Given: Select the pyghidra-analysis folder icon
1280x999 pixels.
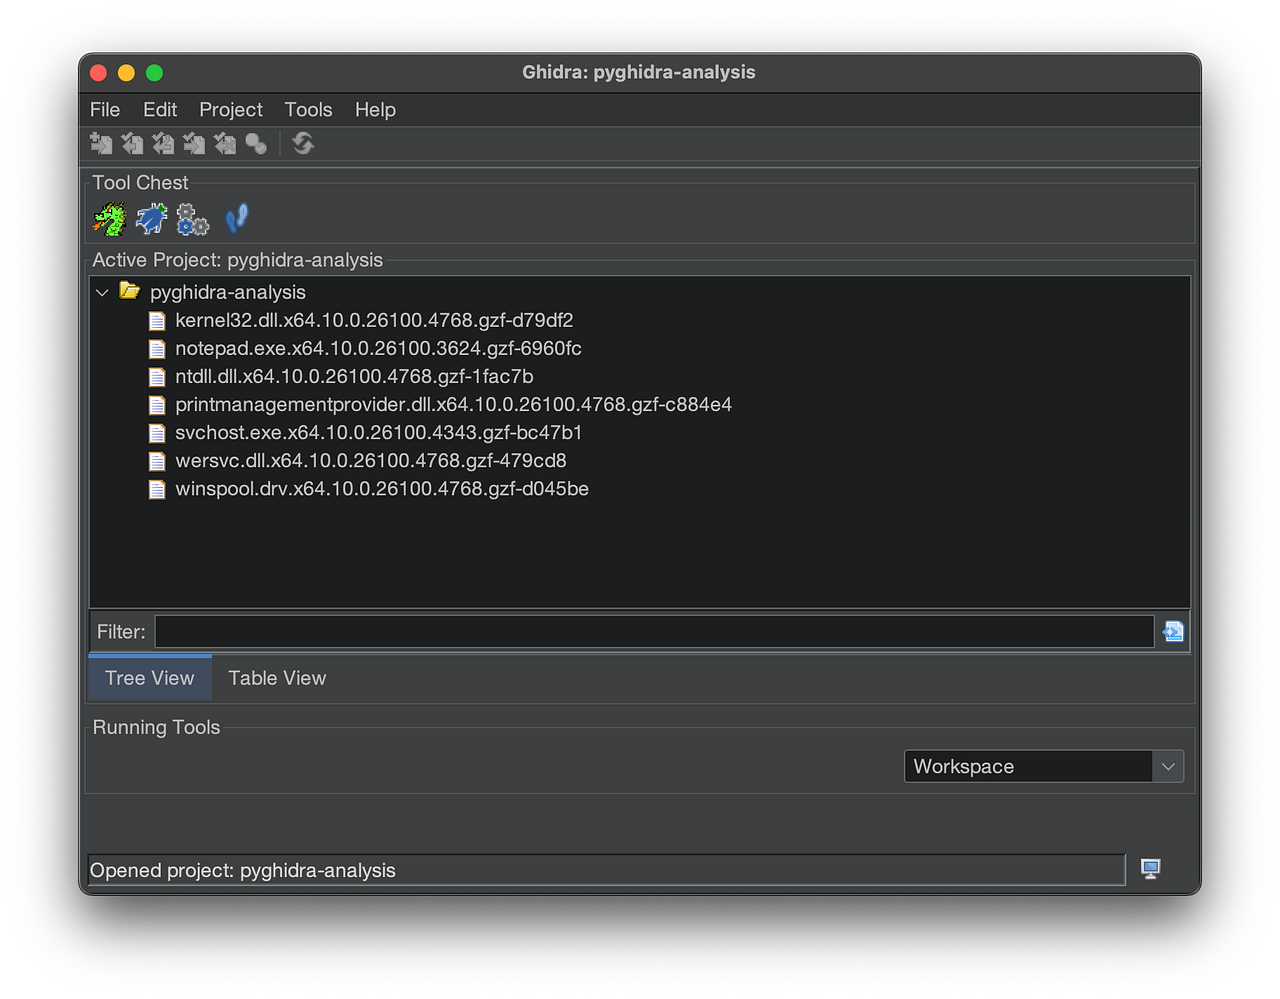Looking at the screenshot, I should point(130,291).
